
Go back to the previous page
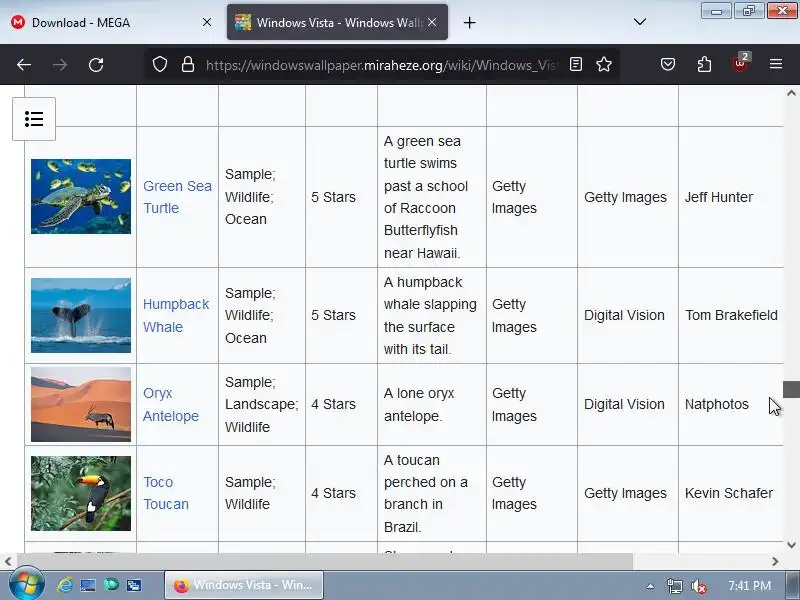tap(24, 65)
